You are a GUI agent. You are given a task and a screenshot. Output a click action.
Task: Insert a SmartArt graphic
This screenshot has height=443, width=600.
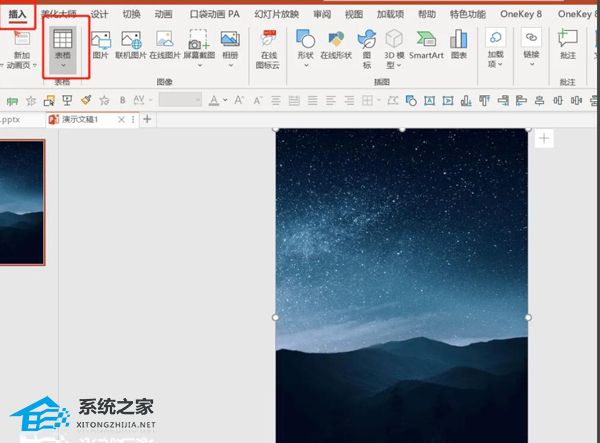point(426,46)
